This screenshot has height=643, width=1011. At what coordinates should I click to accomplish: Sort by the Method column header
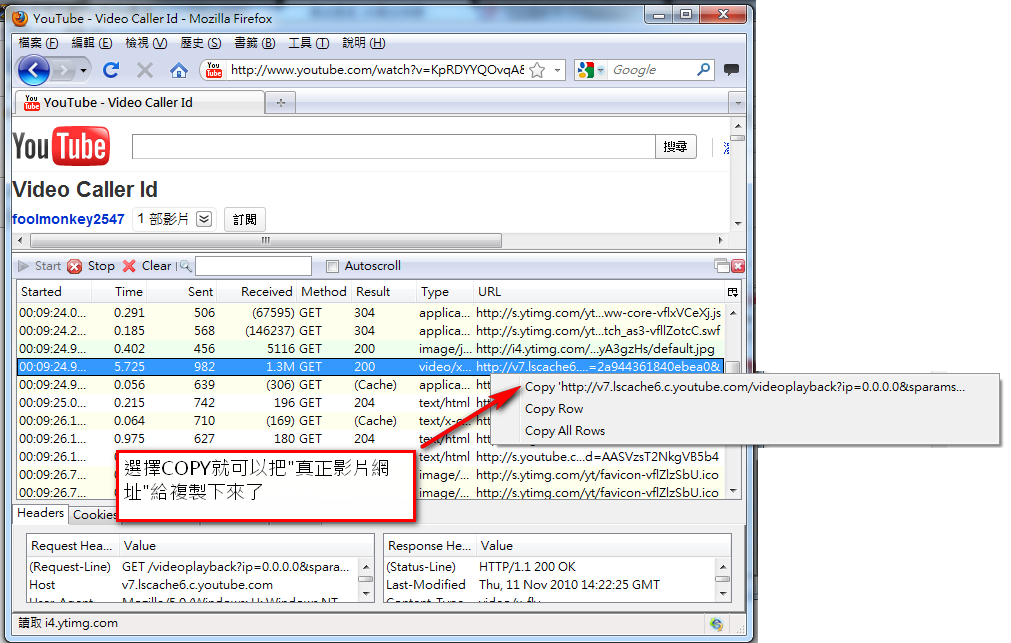tap(324, 292)
